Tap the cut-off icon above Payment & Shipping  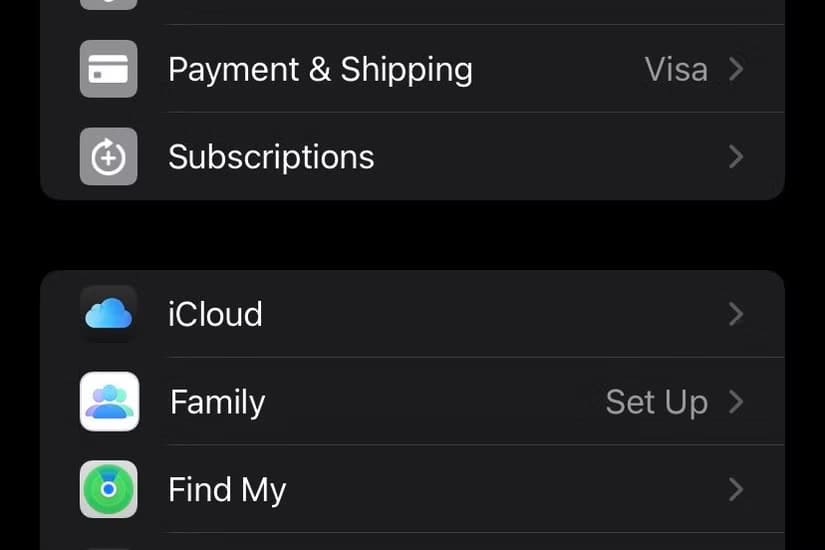(x=108, y=5)
